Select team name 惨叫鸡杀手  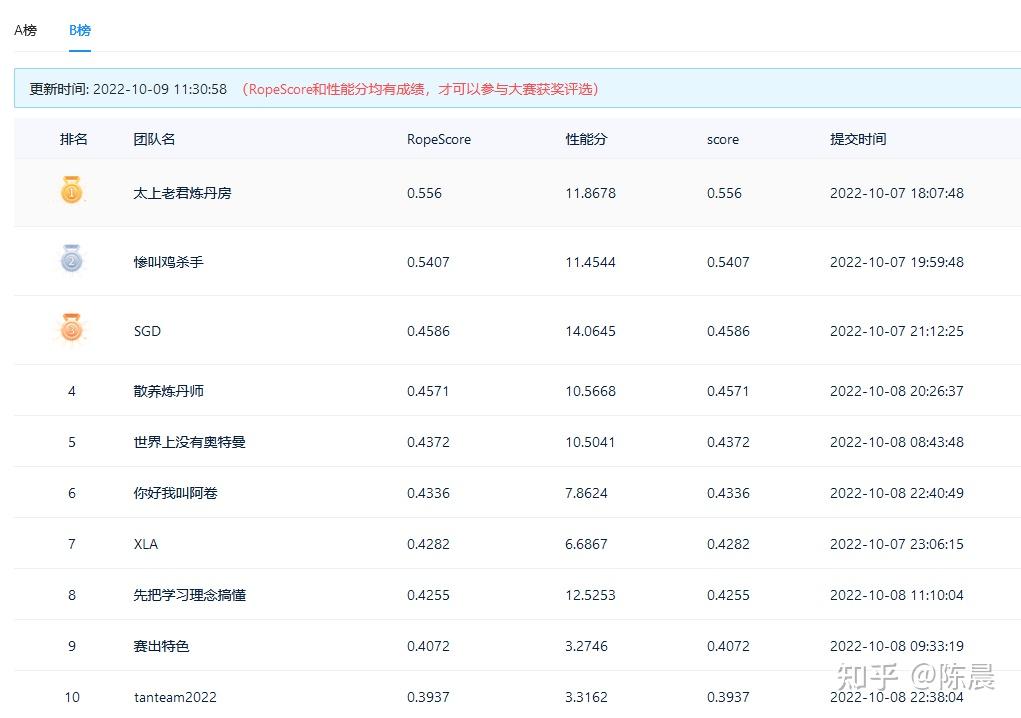click(x=169, y=262)
